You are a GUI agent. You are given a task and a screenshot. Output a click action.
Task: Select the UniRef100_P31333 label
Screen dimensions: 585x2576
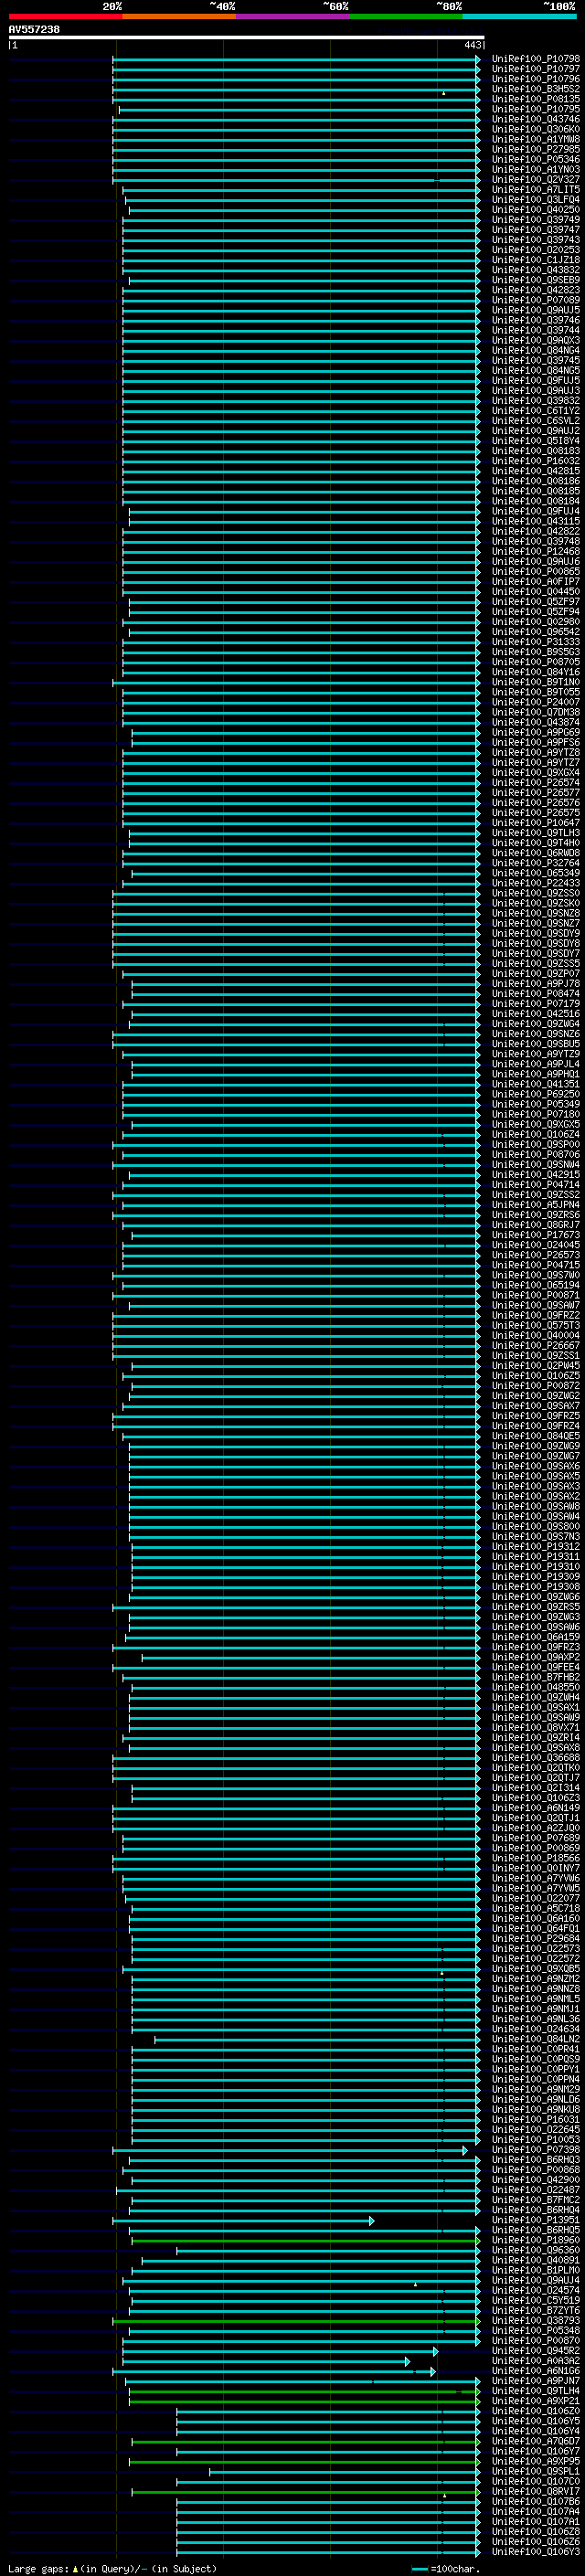pyautogui.click(x=536, y=642)
